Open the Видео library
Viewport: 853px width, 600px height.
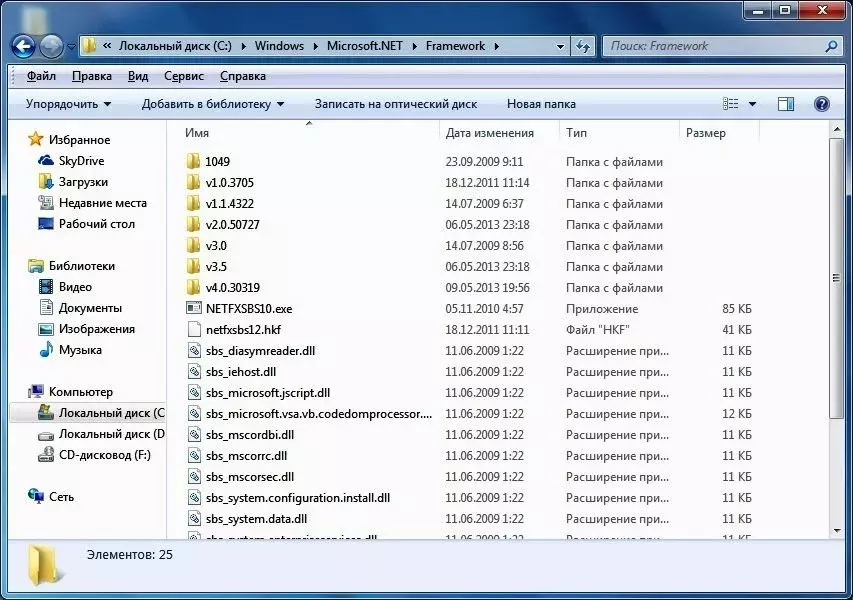(x=65, y=287)
